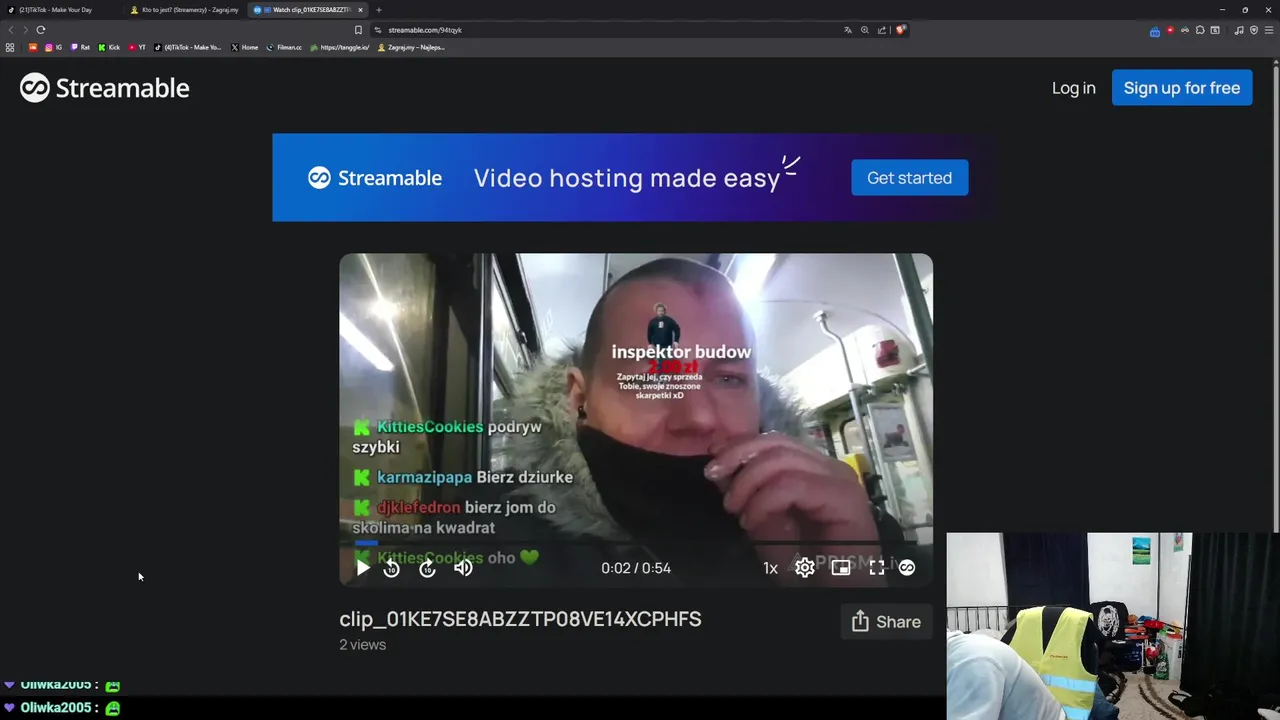Screen dimensions: 1280x720
Task: Open the 1x playback speed menu
Action: (770, 568)
